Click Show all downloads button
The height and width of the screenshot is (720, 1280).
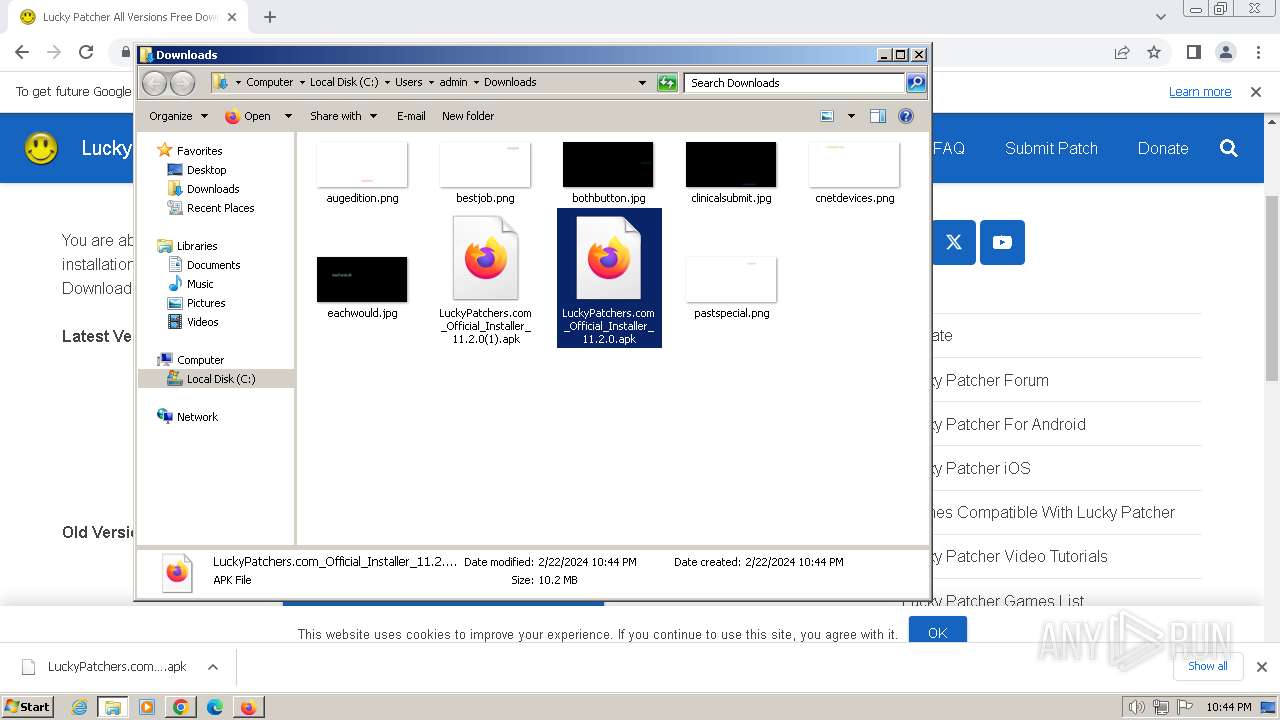click(x=1208, y=666)
